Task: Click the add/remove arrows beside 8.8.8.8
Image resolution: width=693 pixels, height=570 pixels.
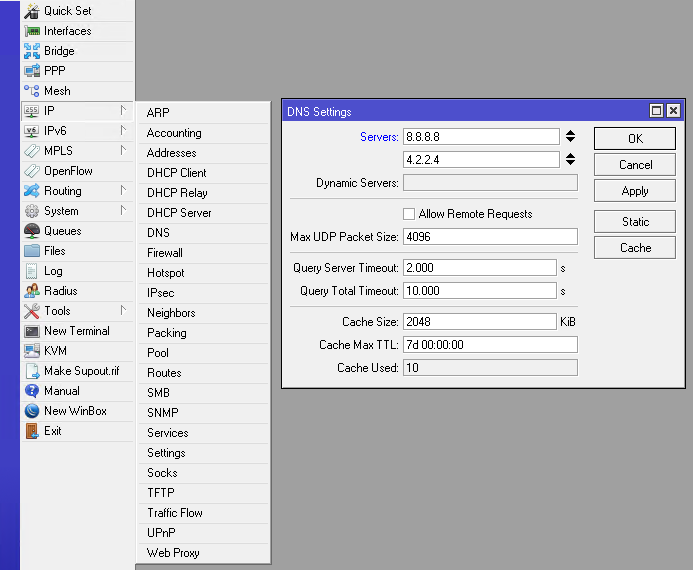Action: pyautogui.click(x=571, y=137)
